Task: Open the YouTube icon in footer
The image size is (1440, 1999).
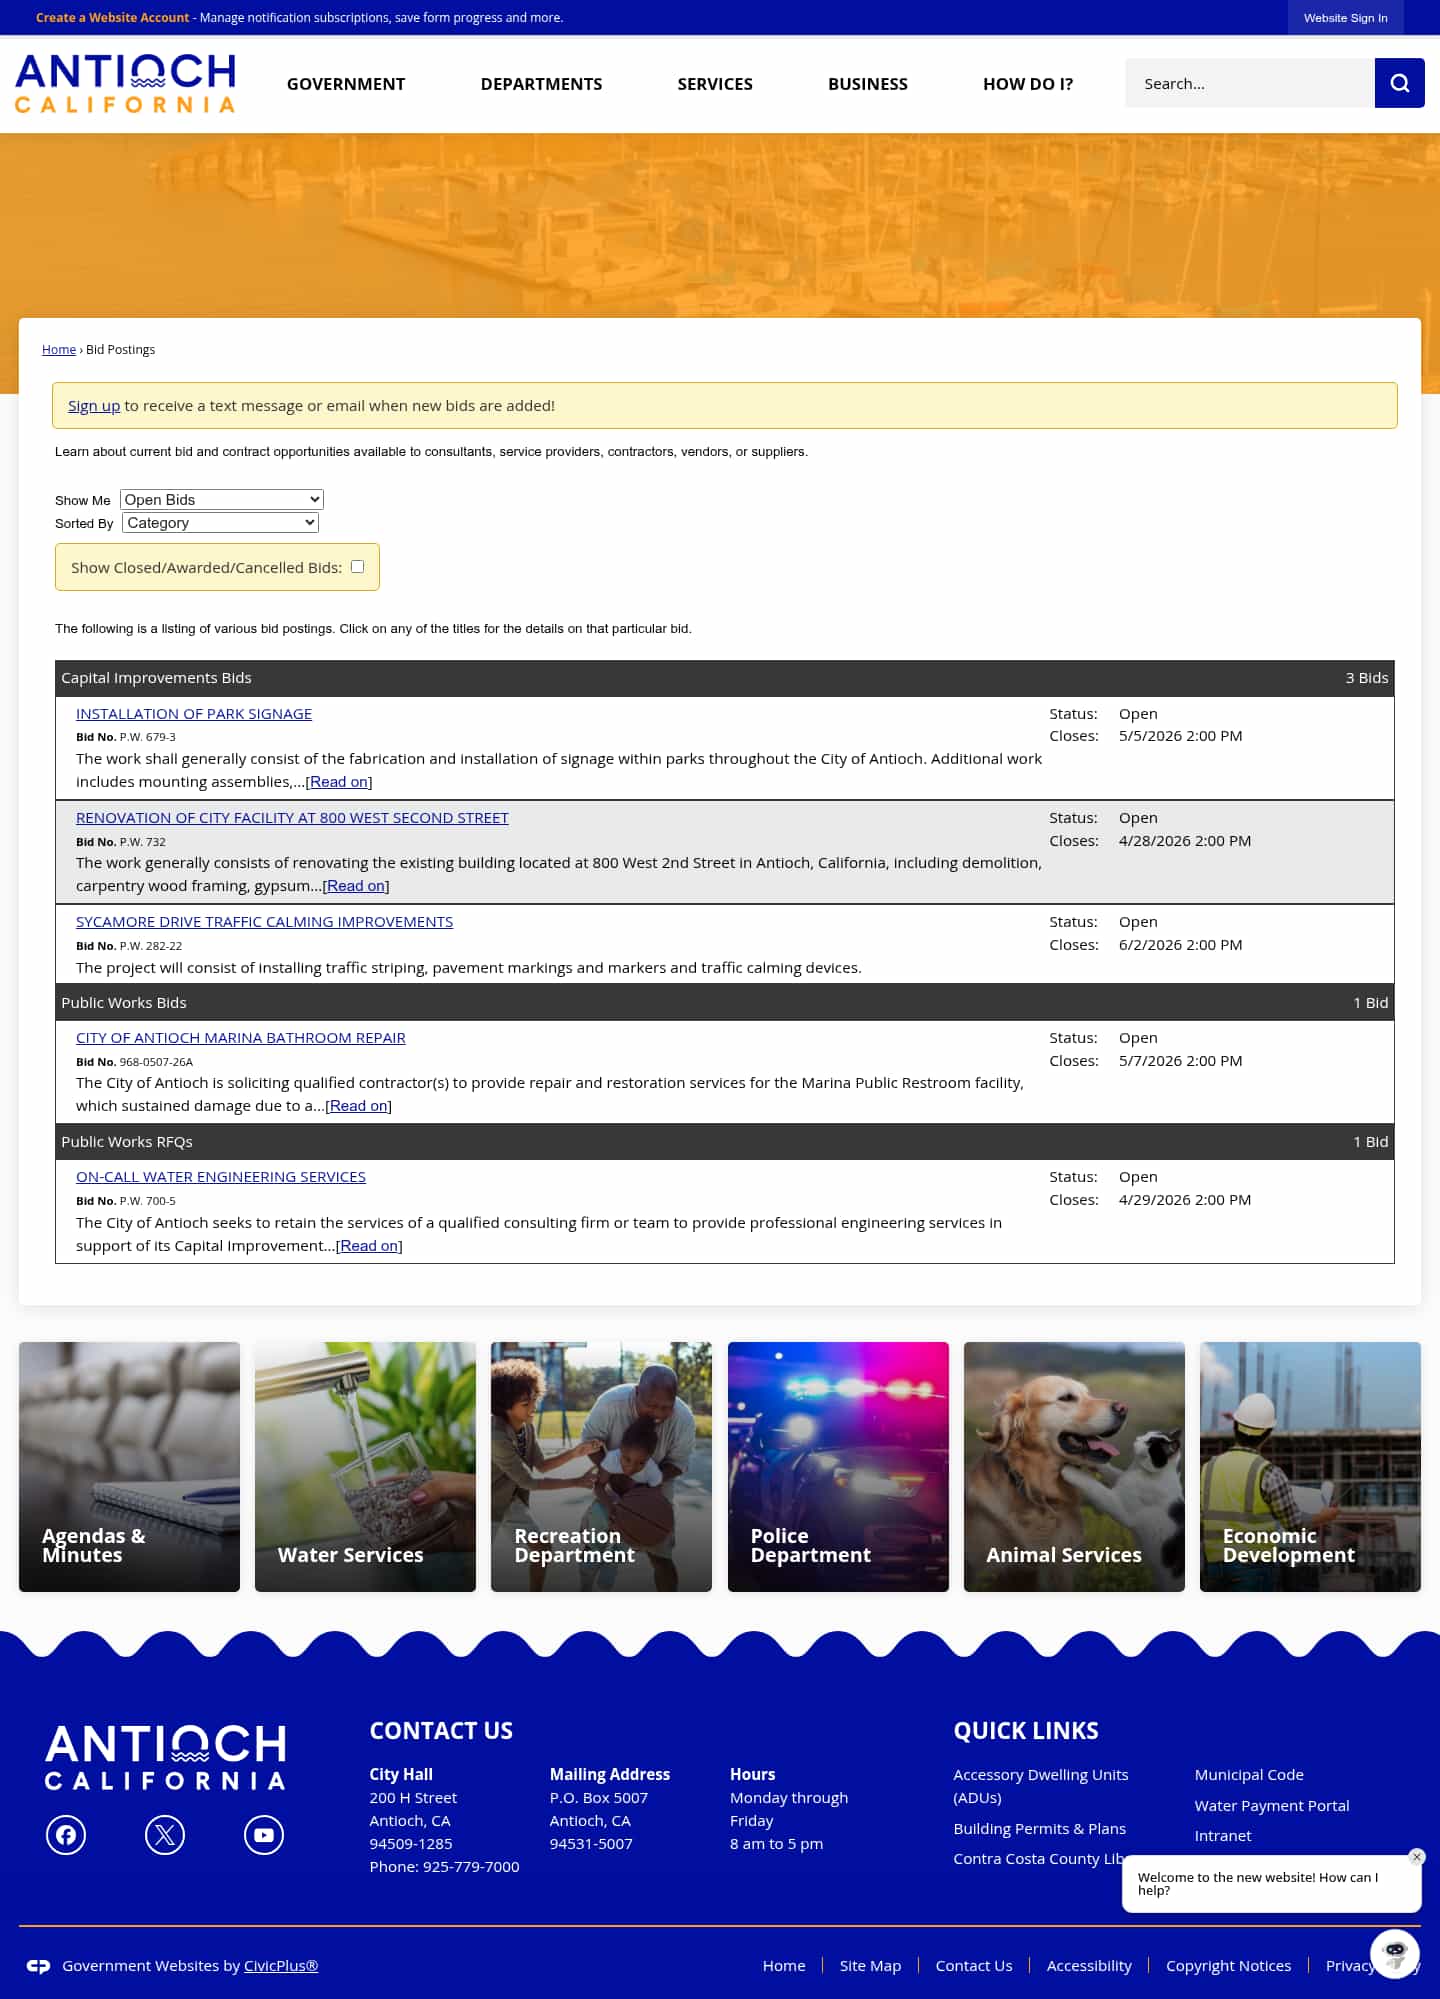Action: [x=264, y=1834]
